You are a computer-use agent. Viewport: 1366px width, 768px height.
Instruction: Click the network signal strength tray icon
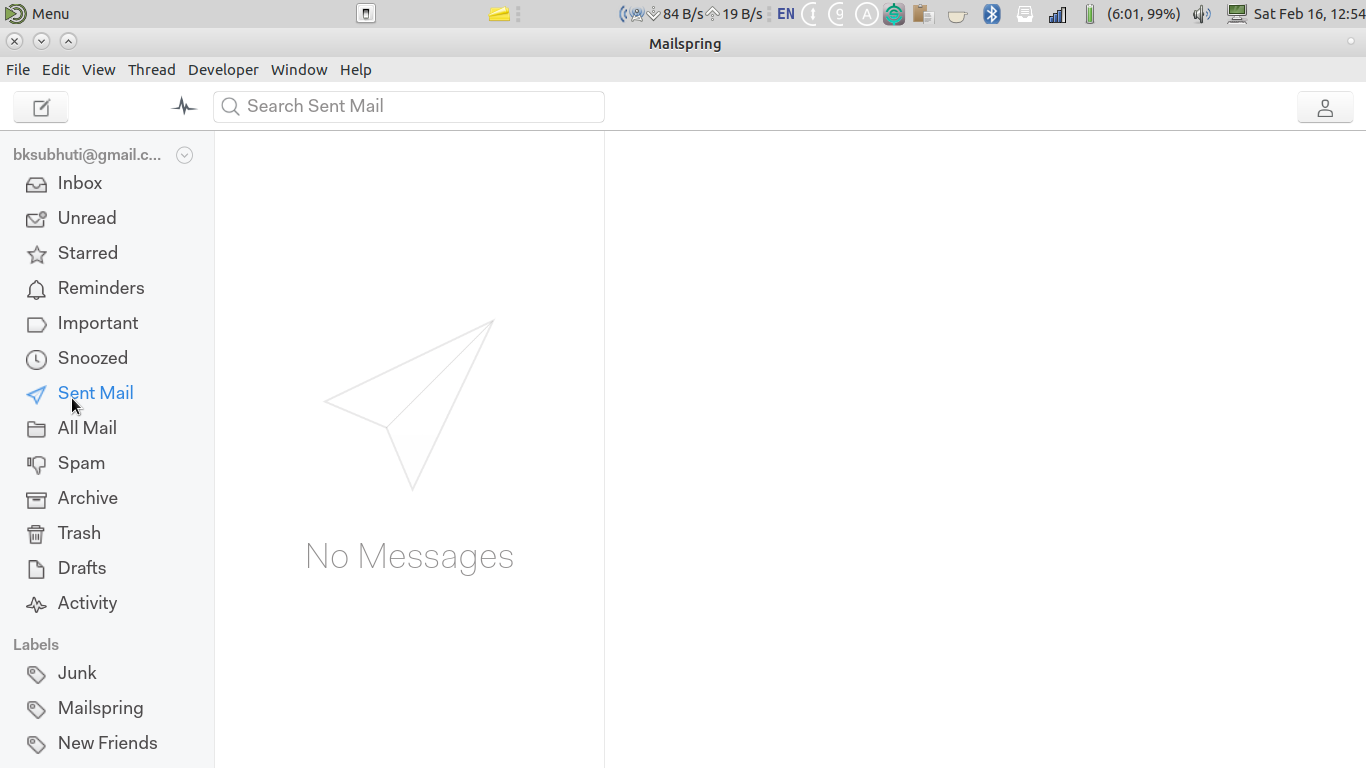point(1057,14)
